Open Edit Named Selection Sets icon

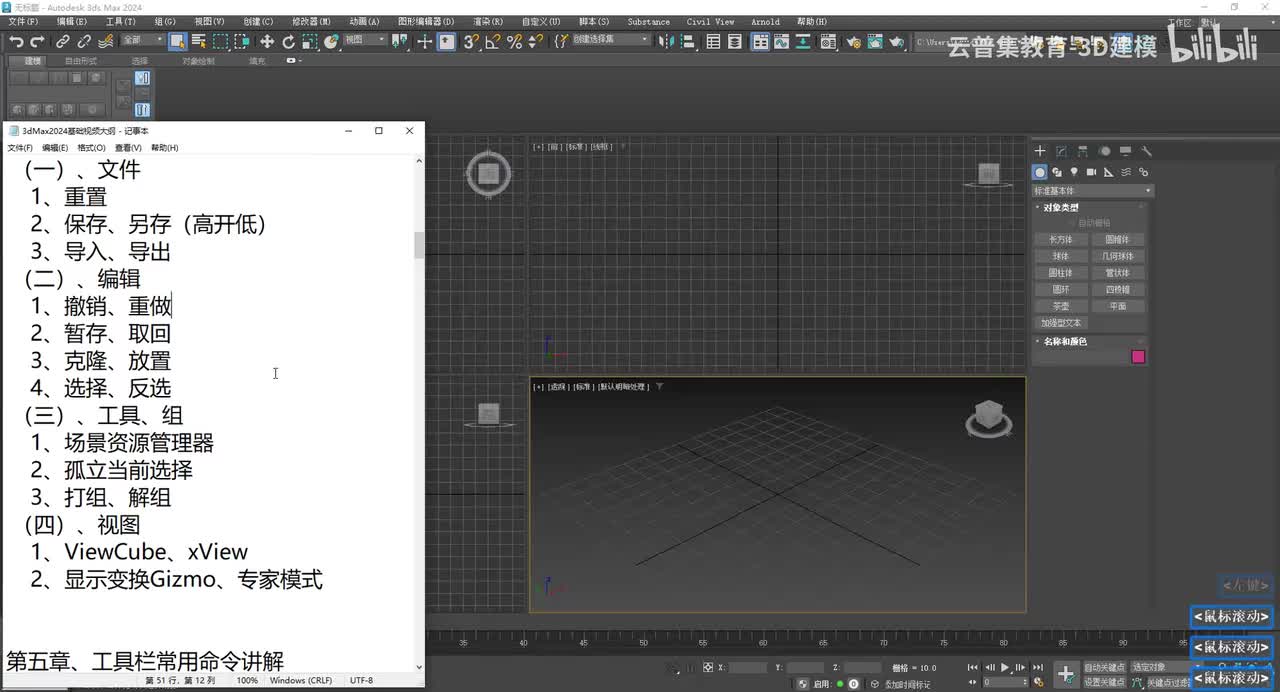point(561,41)
